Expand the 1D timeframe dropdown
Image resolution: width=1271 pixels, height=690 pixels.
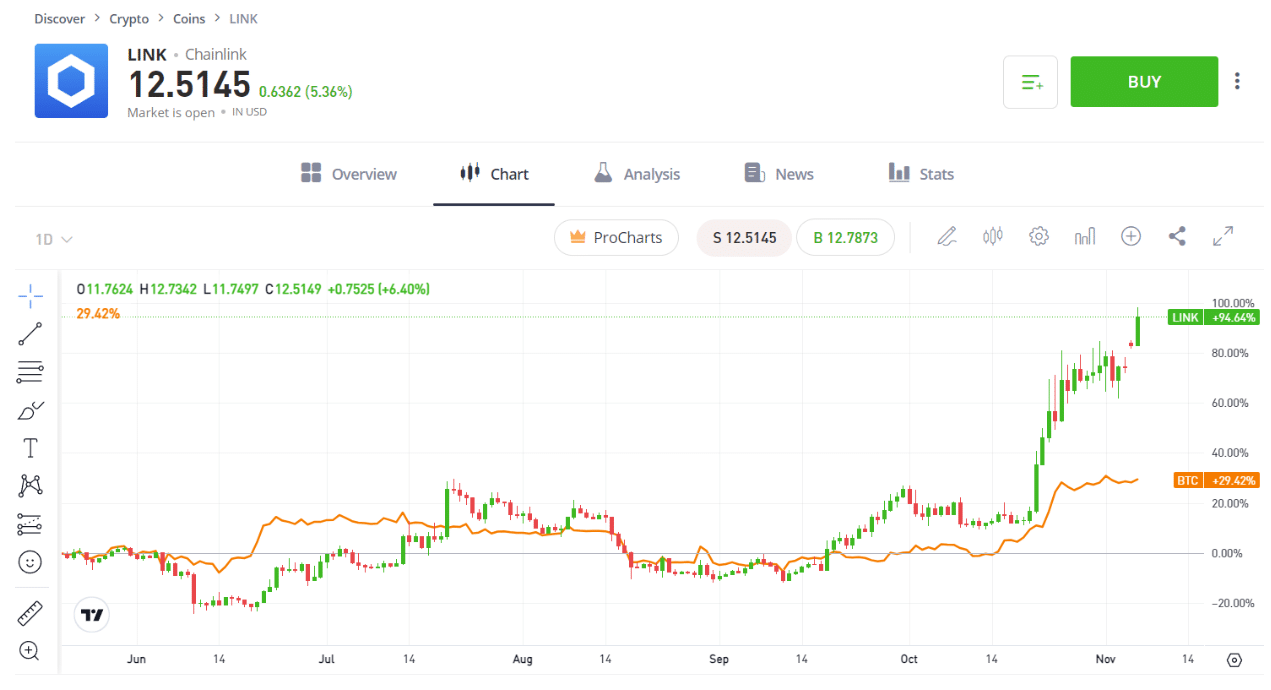tap(54, 239)
